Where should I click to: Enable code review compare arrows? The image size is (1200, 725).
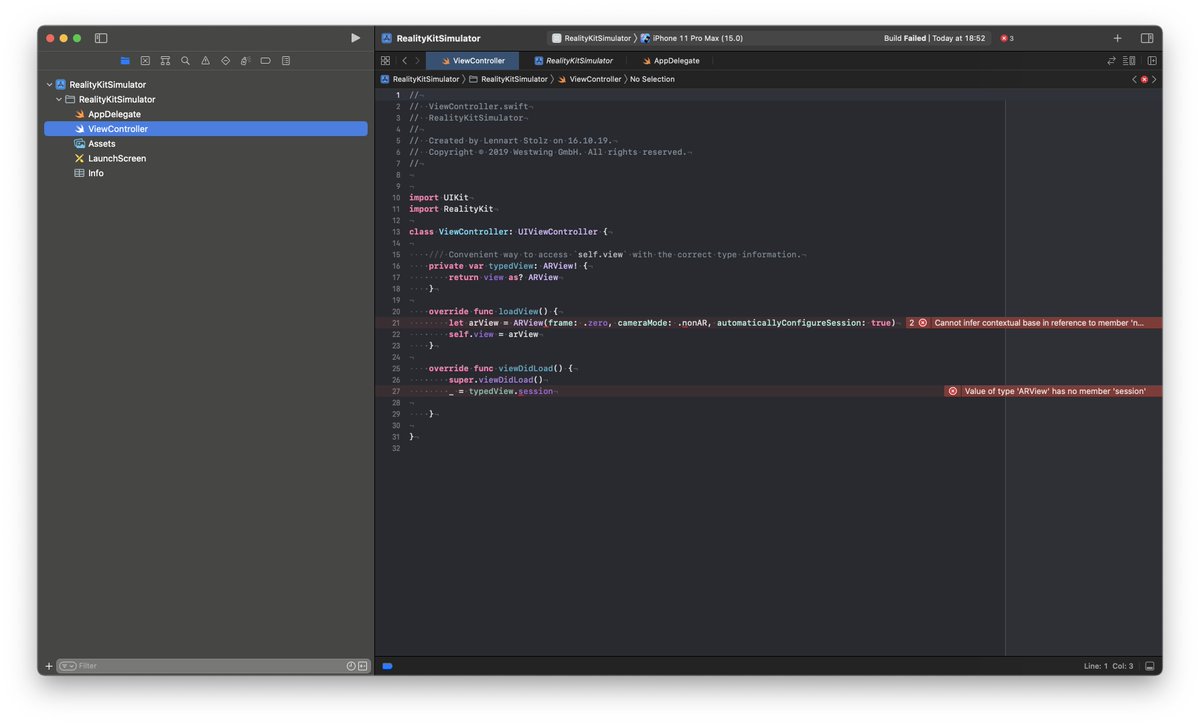coord(1111,61)
